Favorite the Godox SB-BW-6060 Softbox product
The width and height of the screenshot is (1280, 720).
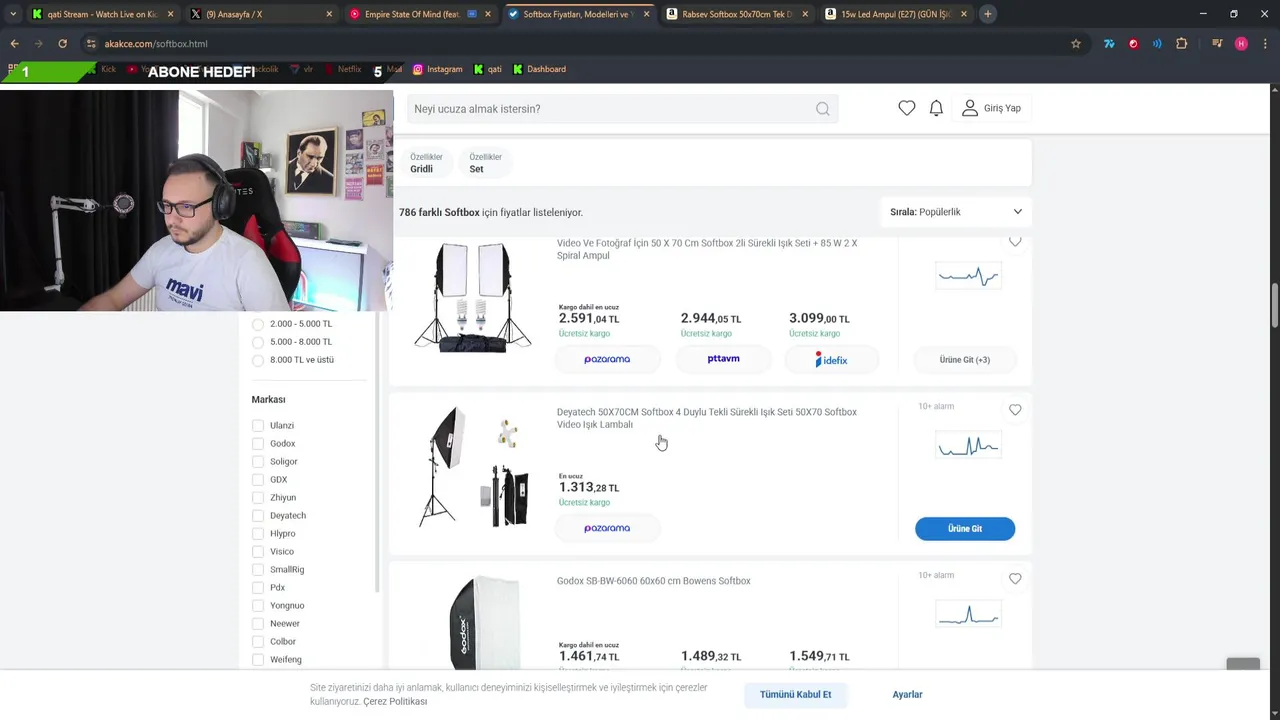coord(1015,579)
